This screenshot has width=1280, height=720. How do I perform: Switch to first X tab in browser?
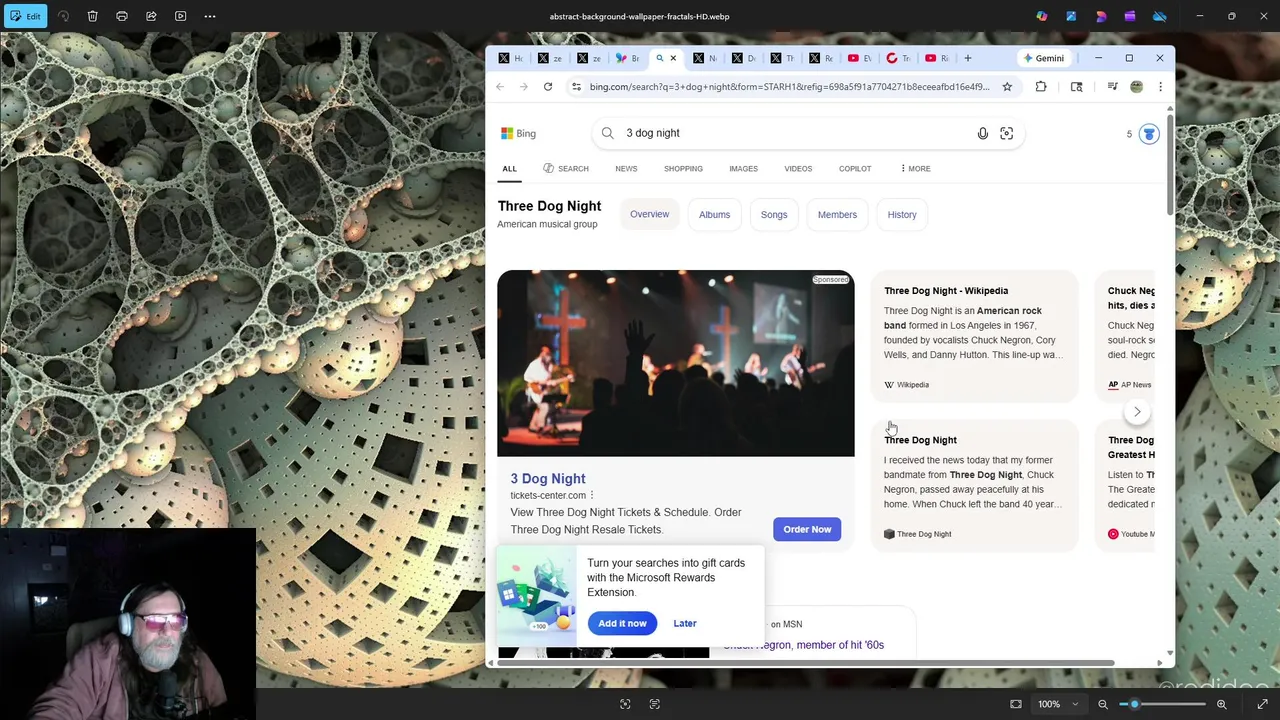point(511,58)
